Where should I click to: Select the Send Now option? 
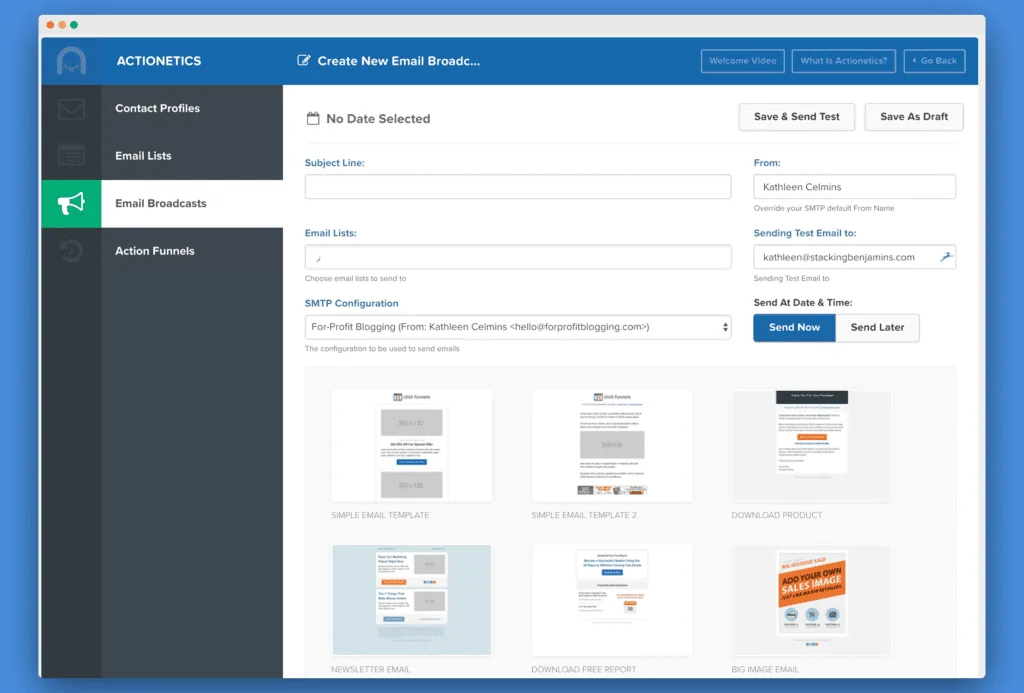click(x=794, y=327)
